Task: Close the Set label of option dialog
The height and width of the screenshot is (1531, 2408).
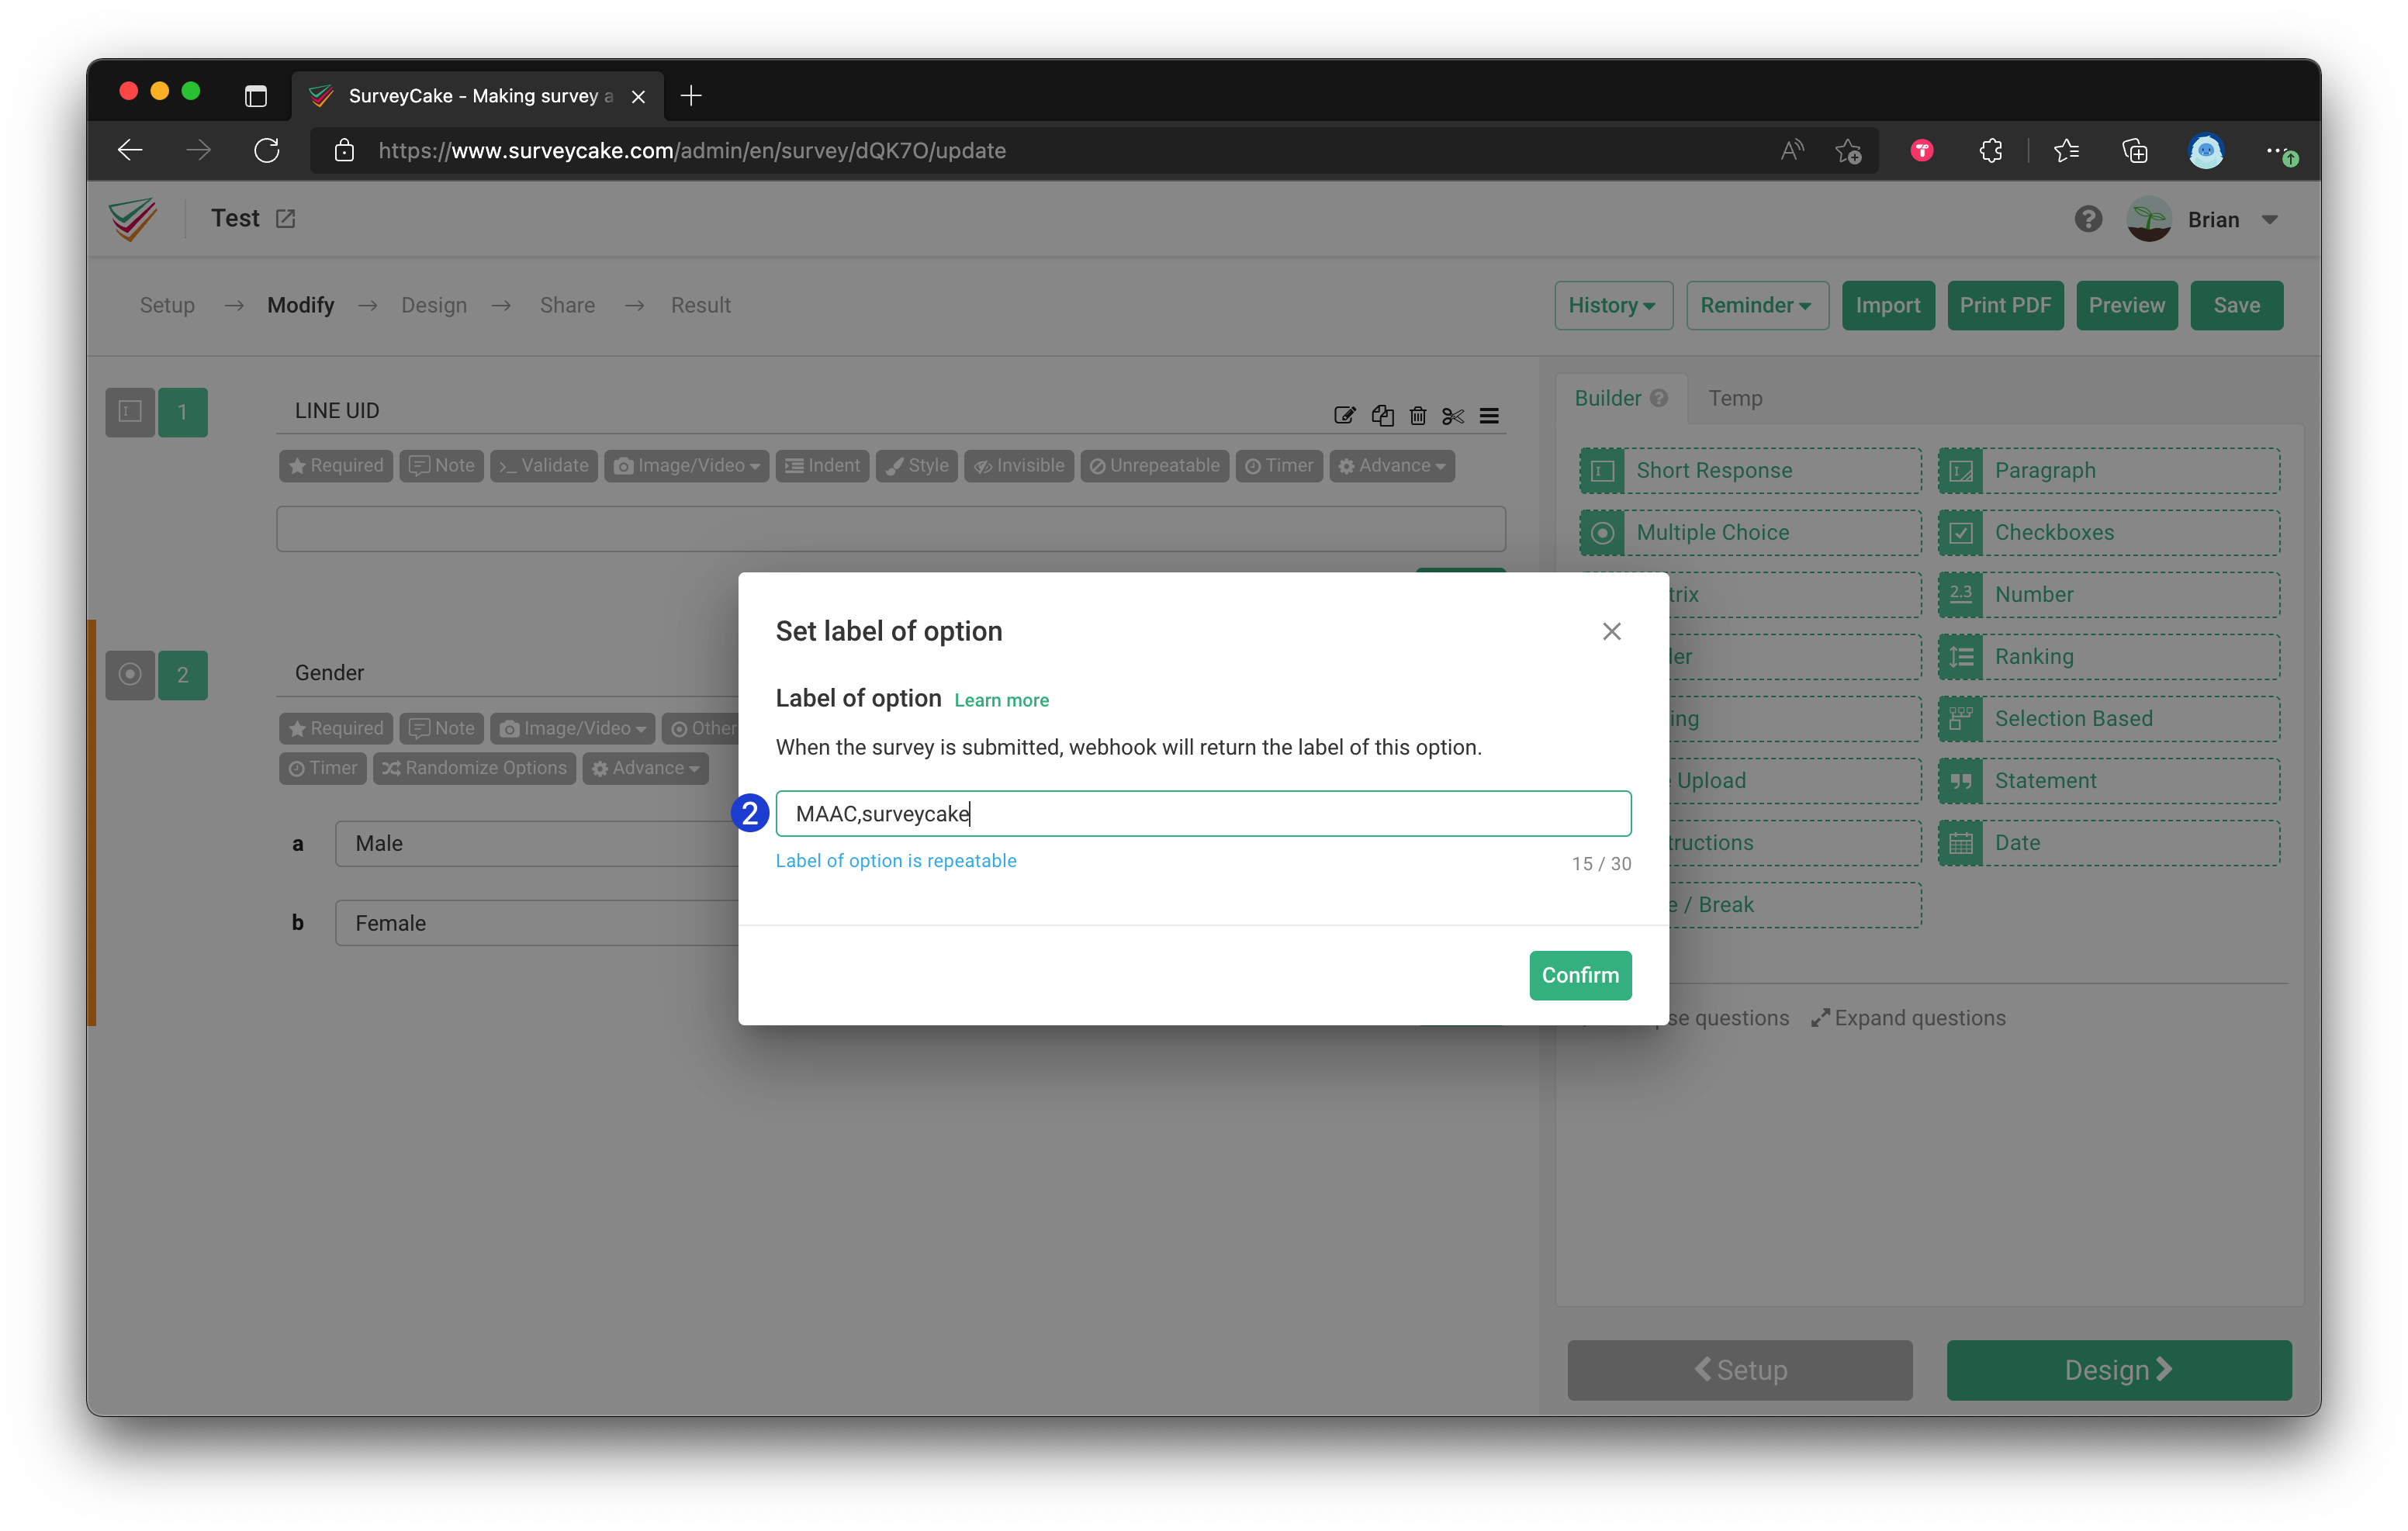Action: point(1611,631)
